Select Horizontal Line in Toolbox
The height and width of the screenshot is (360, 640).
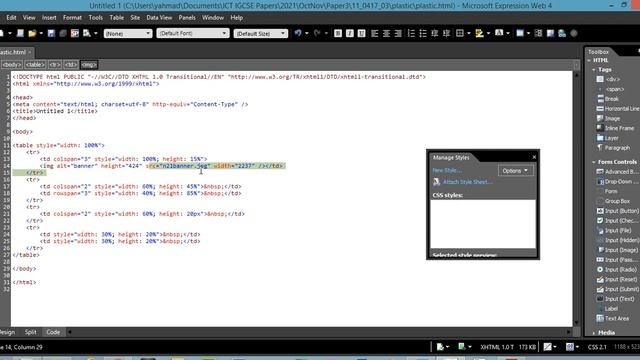pos(618,109)
